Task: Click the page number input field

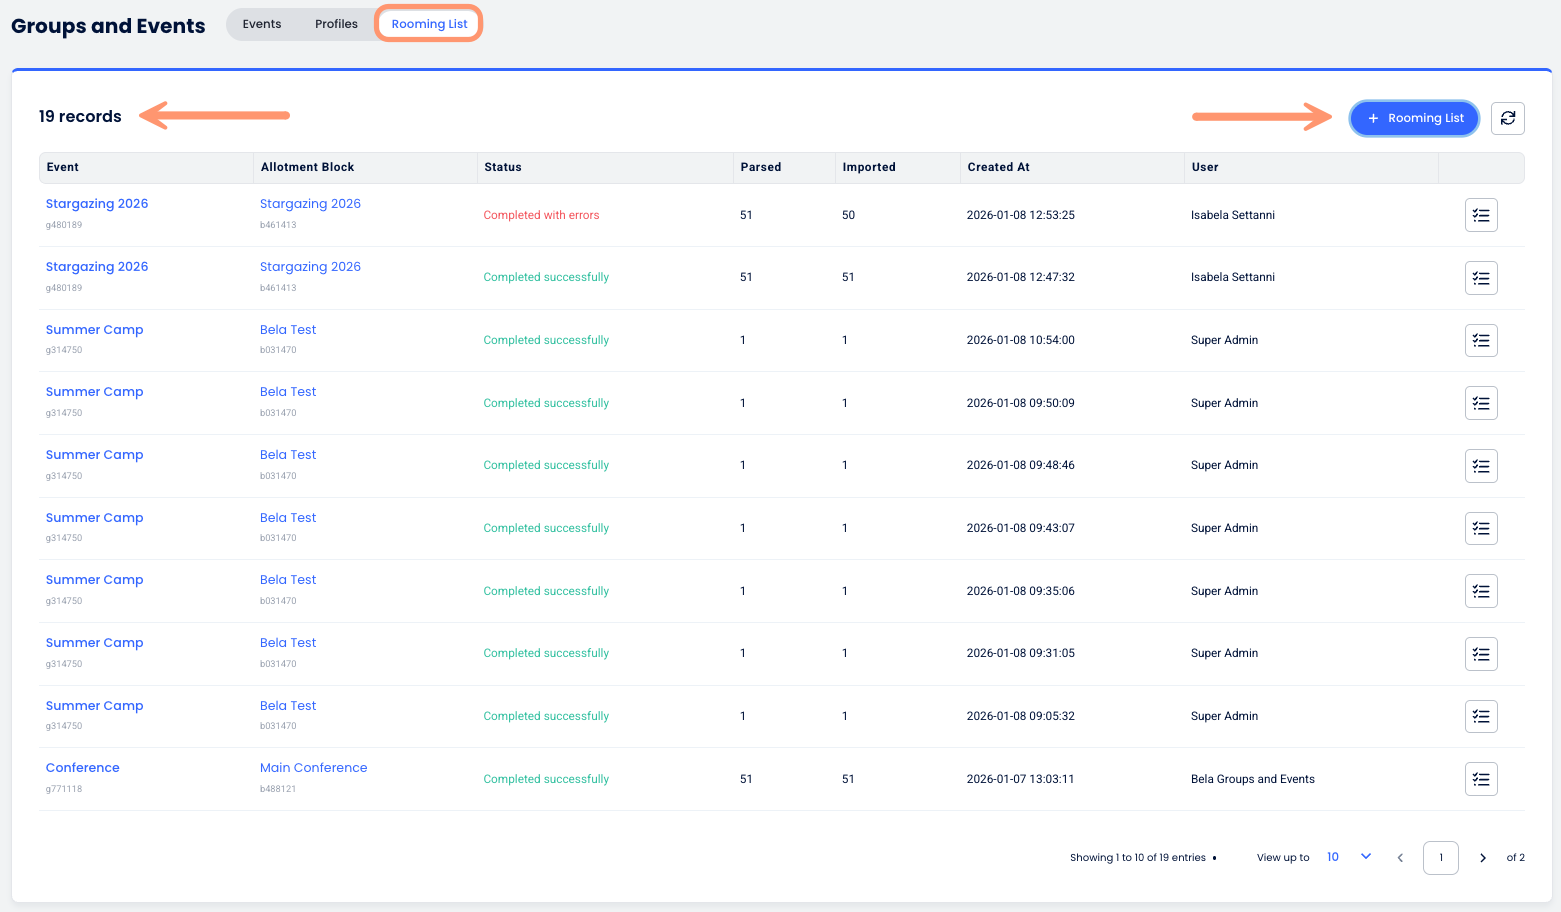Action: pyautogui.click(x=1440, y=858)
